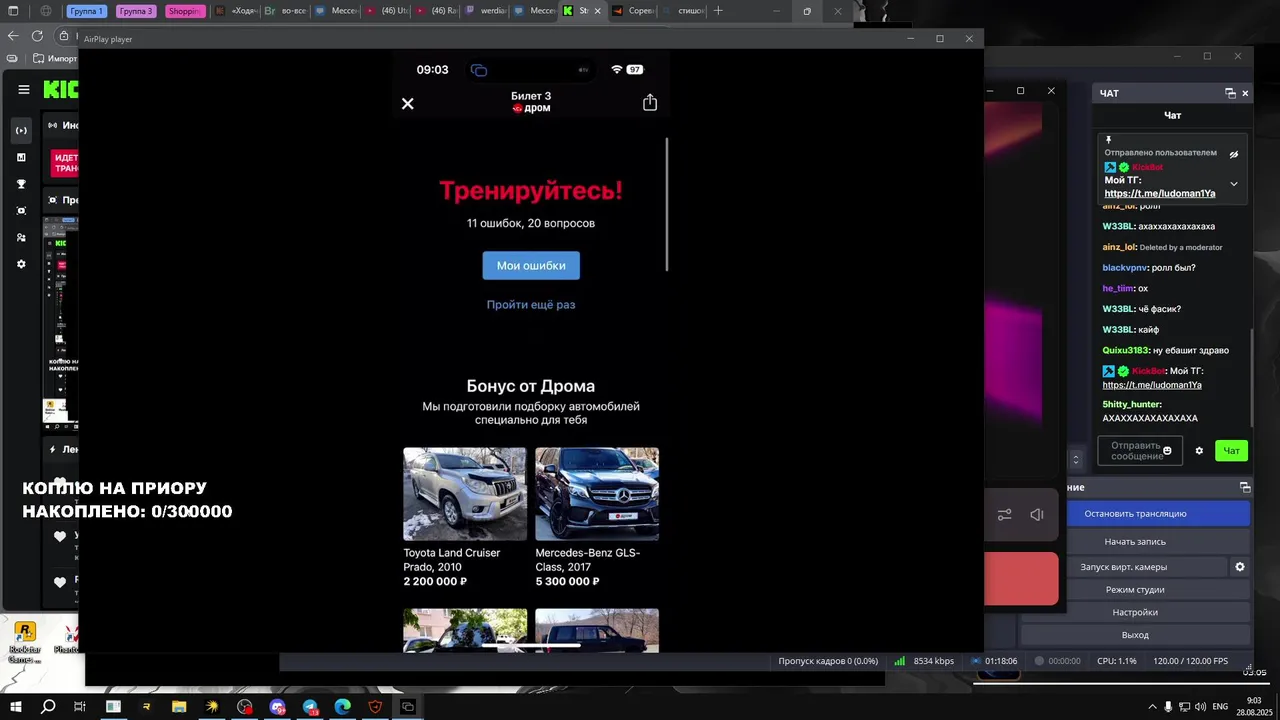Open Telegram from the taskbar
The width and height of the screenshot is (1280, 720).
[x=310, y=707]
